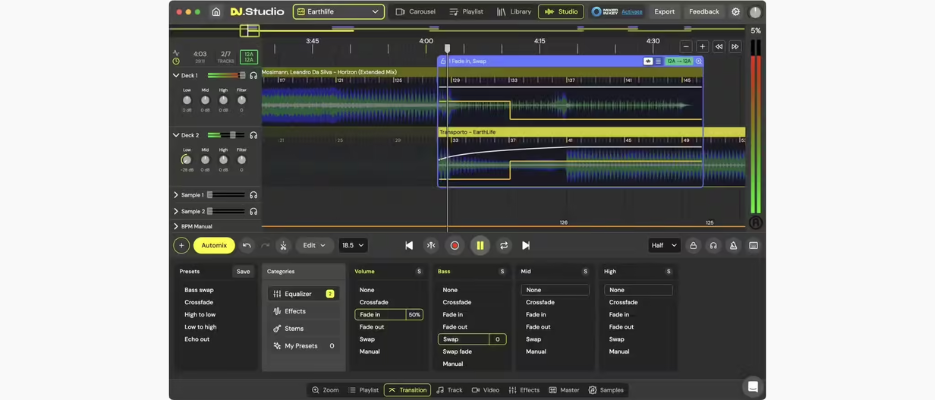Solo the Mid column with S

tap(586, 271)
